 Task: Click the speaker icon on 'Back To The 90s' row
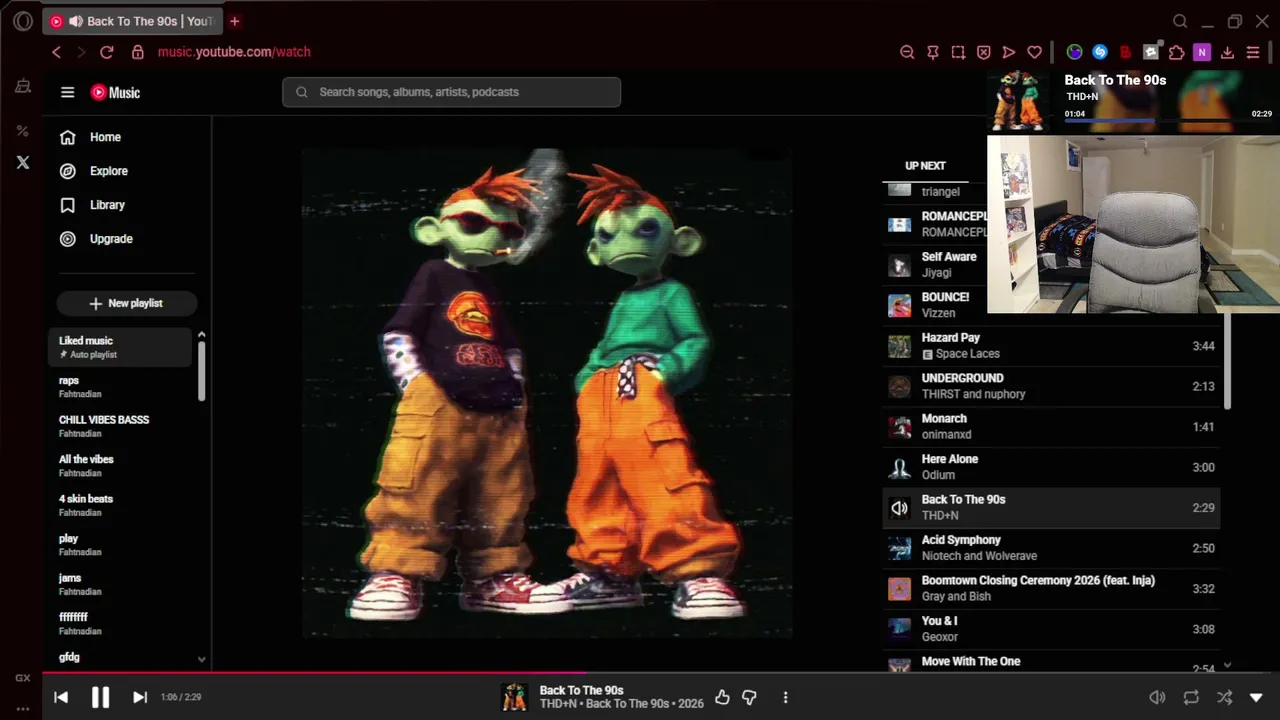click(x=900, y=508)
